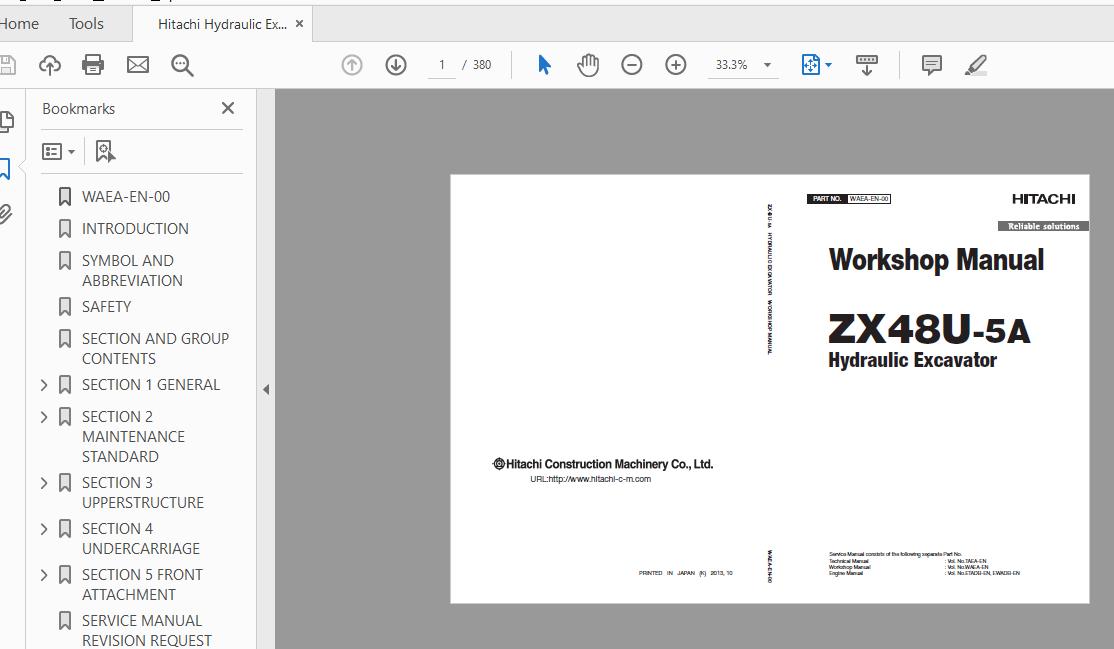Close the Hitachi Hydraulic document tab

click(x=300, y=23)
